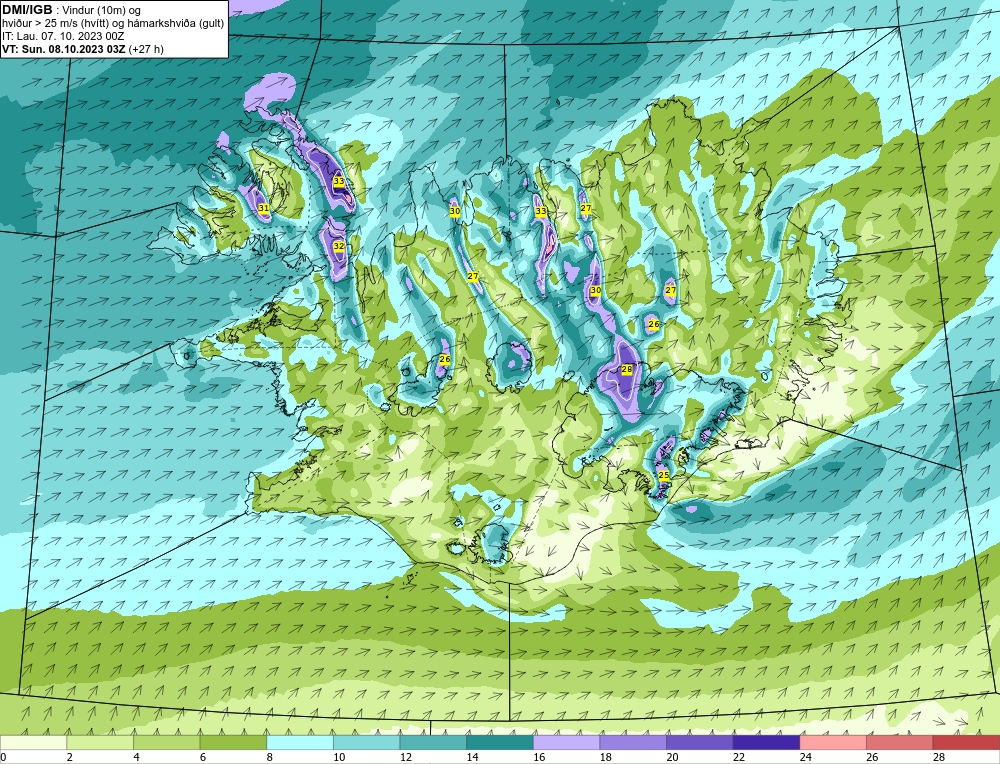Select the "24" legend scale number

[x=805, y=757]
